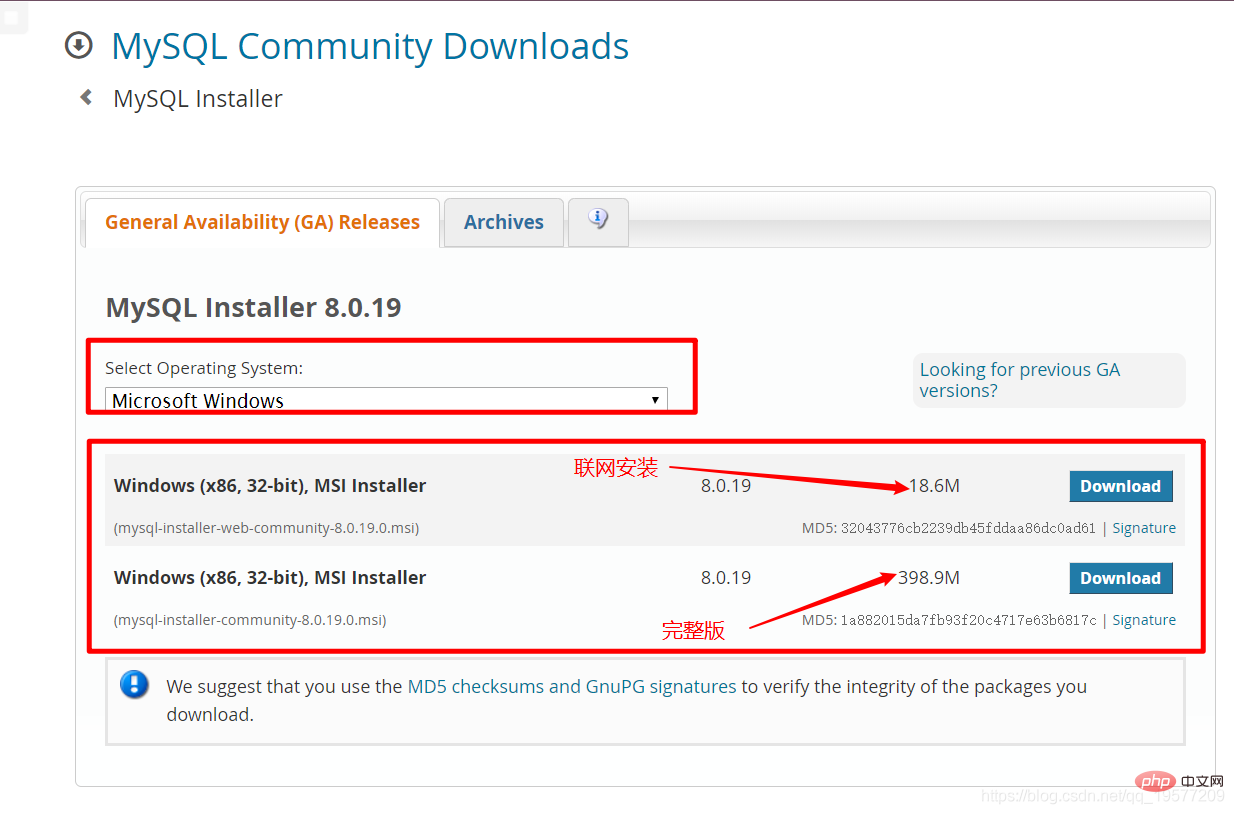Select the MD5 hash starting with 32043776
Image resolution: width=1234 pixels, height=814 pixels.
[x=968, y=528]
